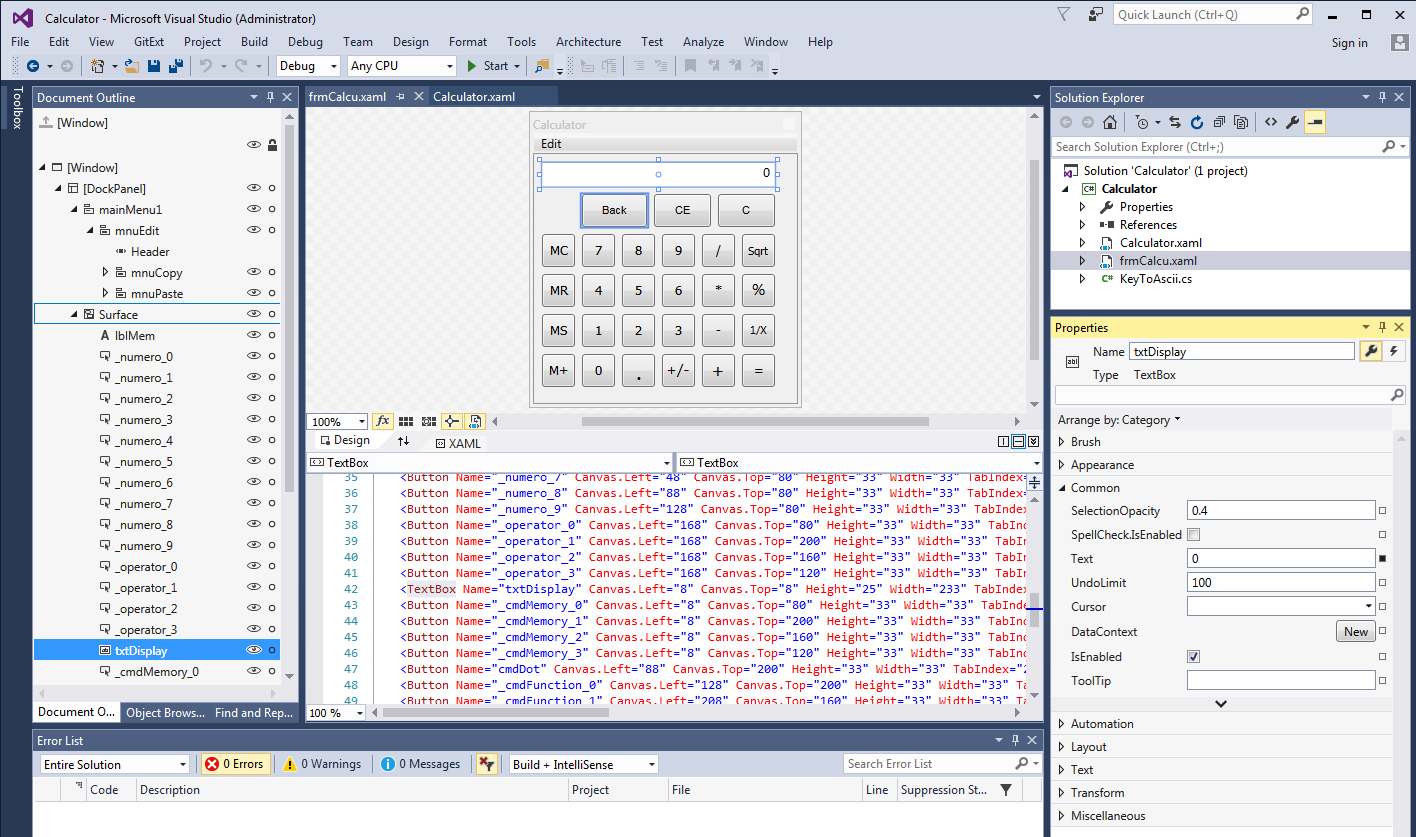Switch to the Events lightning bolt view
The width and height of the screenshot is (1416, 837).
1393,351
